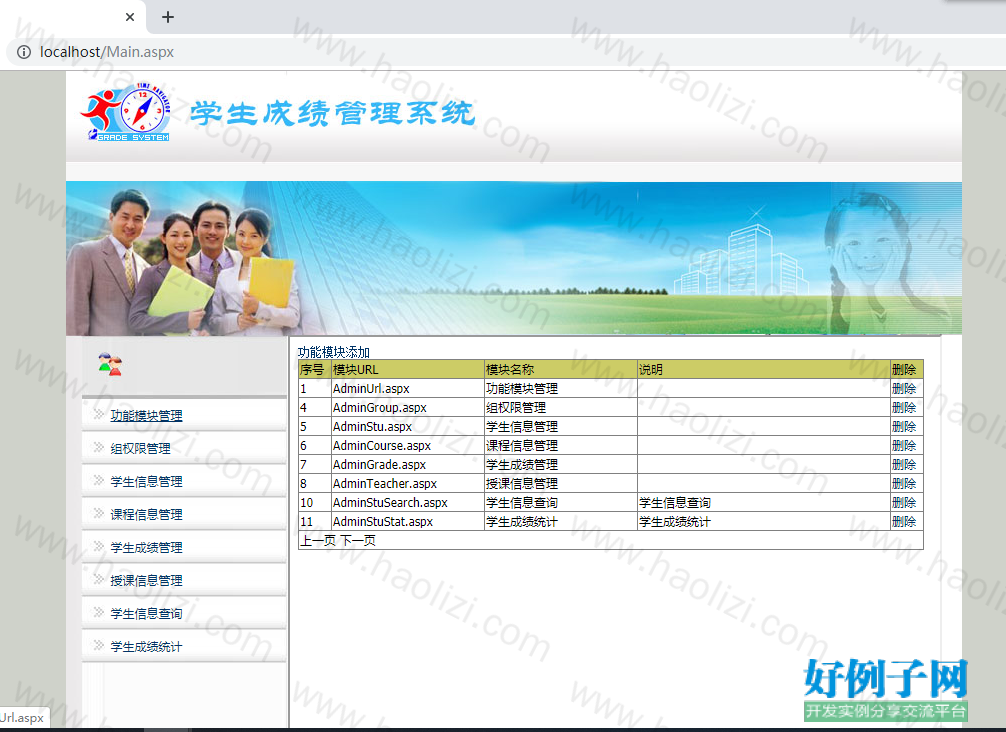Click sequence number 11 cell
This screenshot has height=732, width=1006.
[x=314, y=522]
